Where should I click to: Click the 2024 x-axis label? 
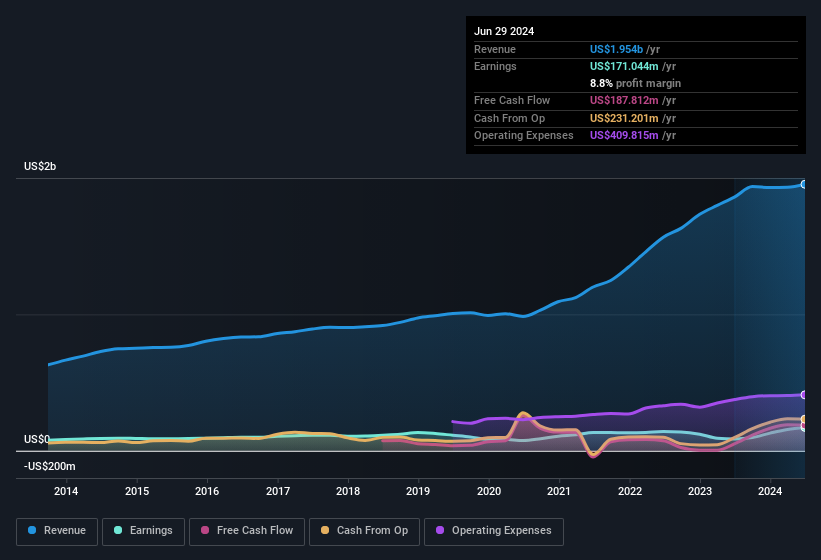pos(770,491)
